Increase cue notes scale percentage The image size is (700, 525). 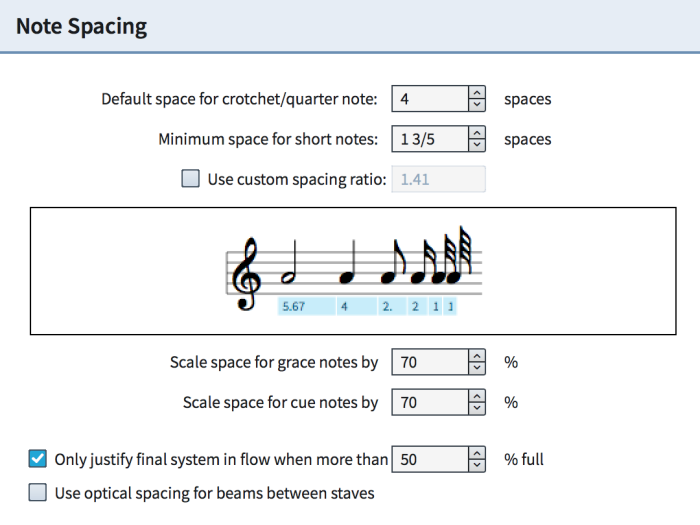coord(477,396)
